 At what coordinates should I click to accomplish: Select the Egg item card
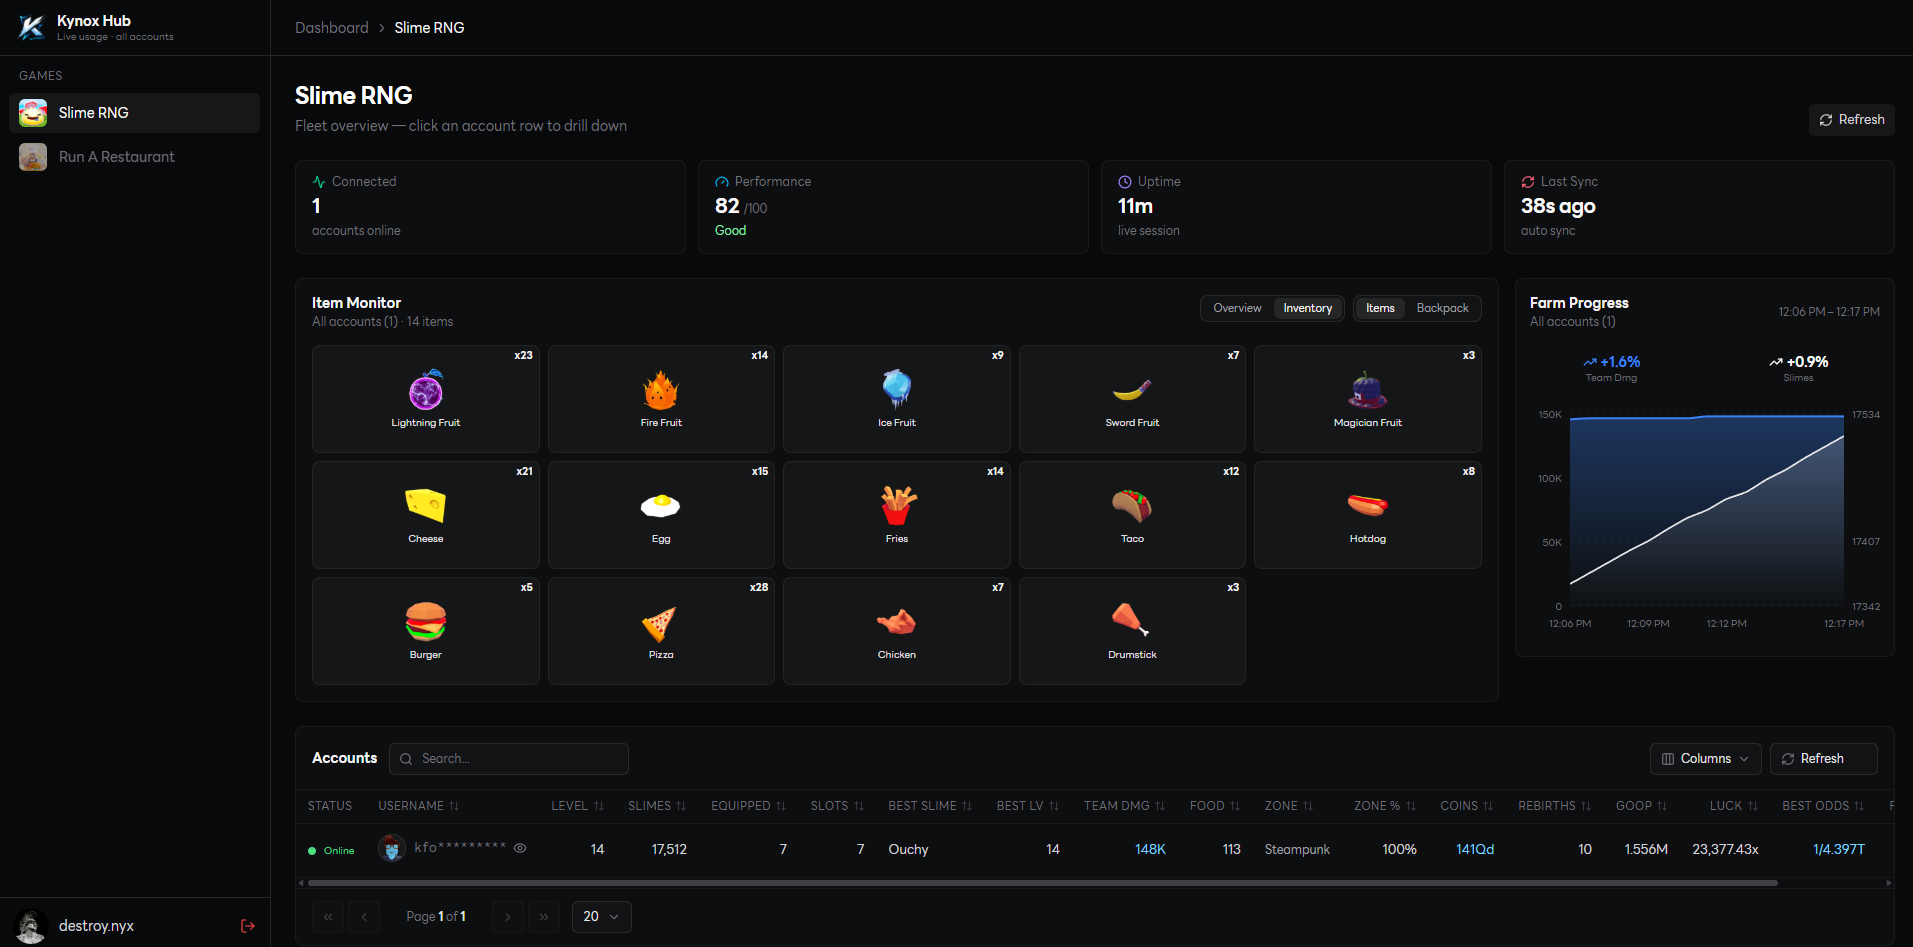pos(661,515)
